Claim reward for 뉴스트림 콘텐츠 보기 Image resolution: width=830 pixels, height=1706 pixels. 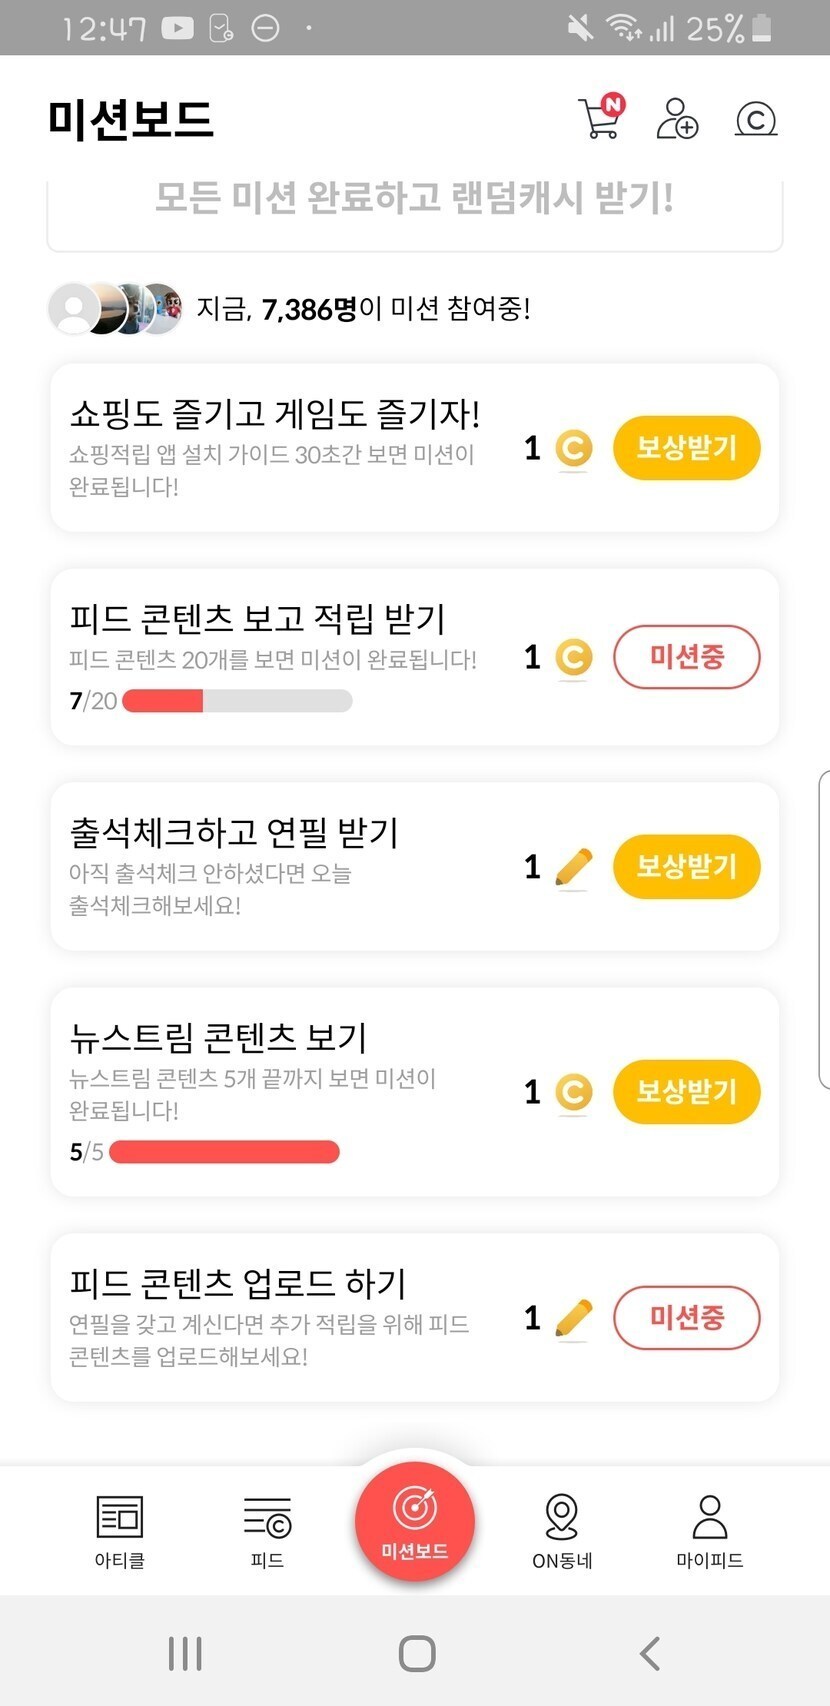686,1092
